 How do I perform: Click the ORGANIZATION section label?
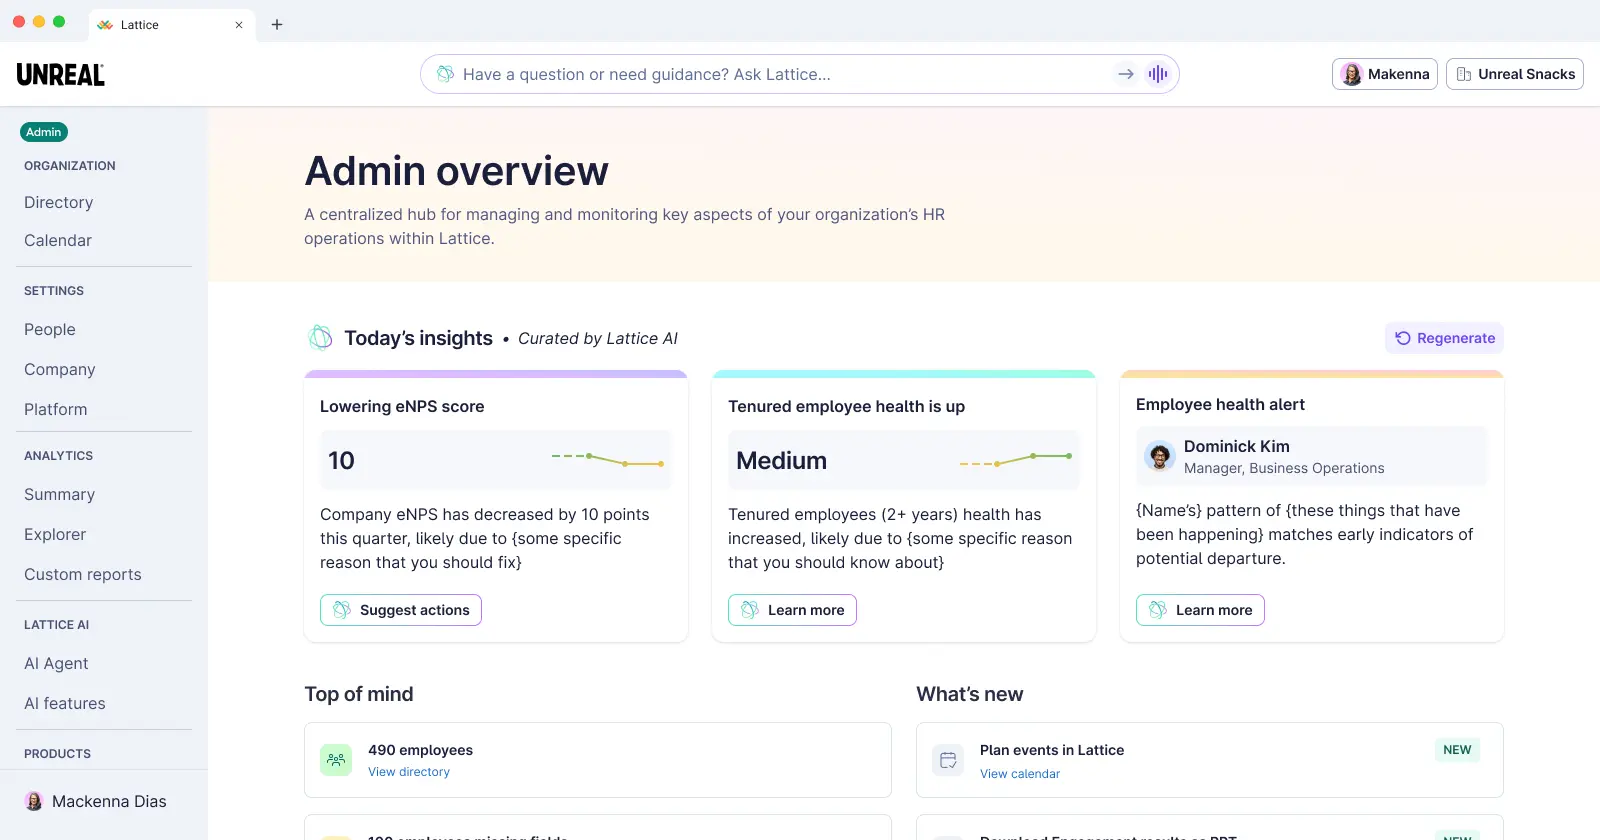[x=70, y=166]
